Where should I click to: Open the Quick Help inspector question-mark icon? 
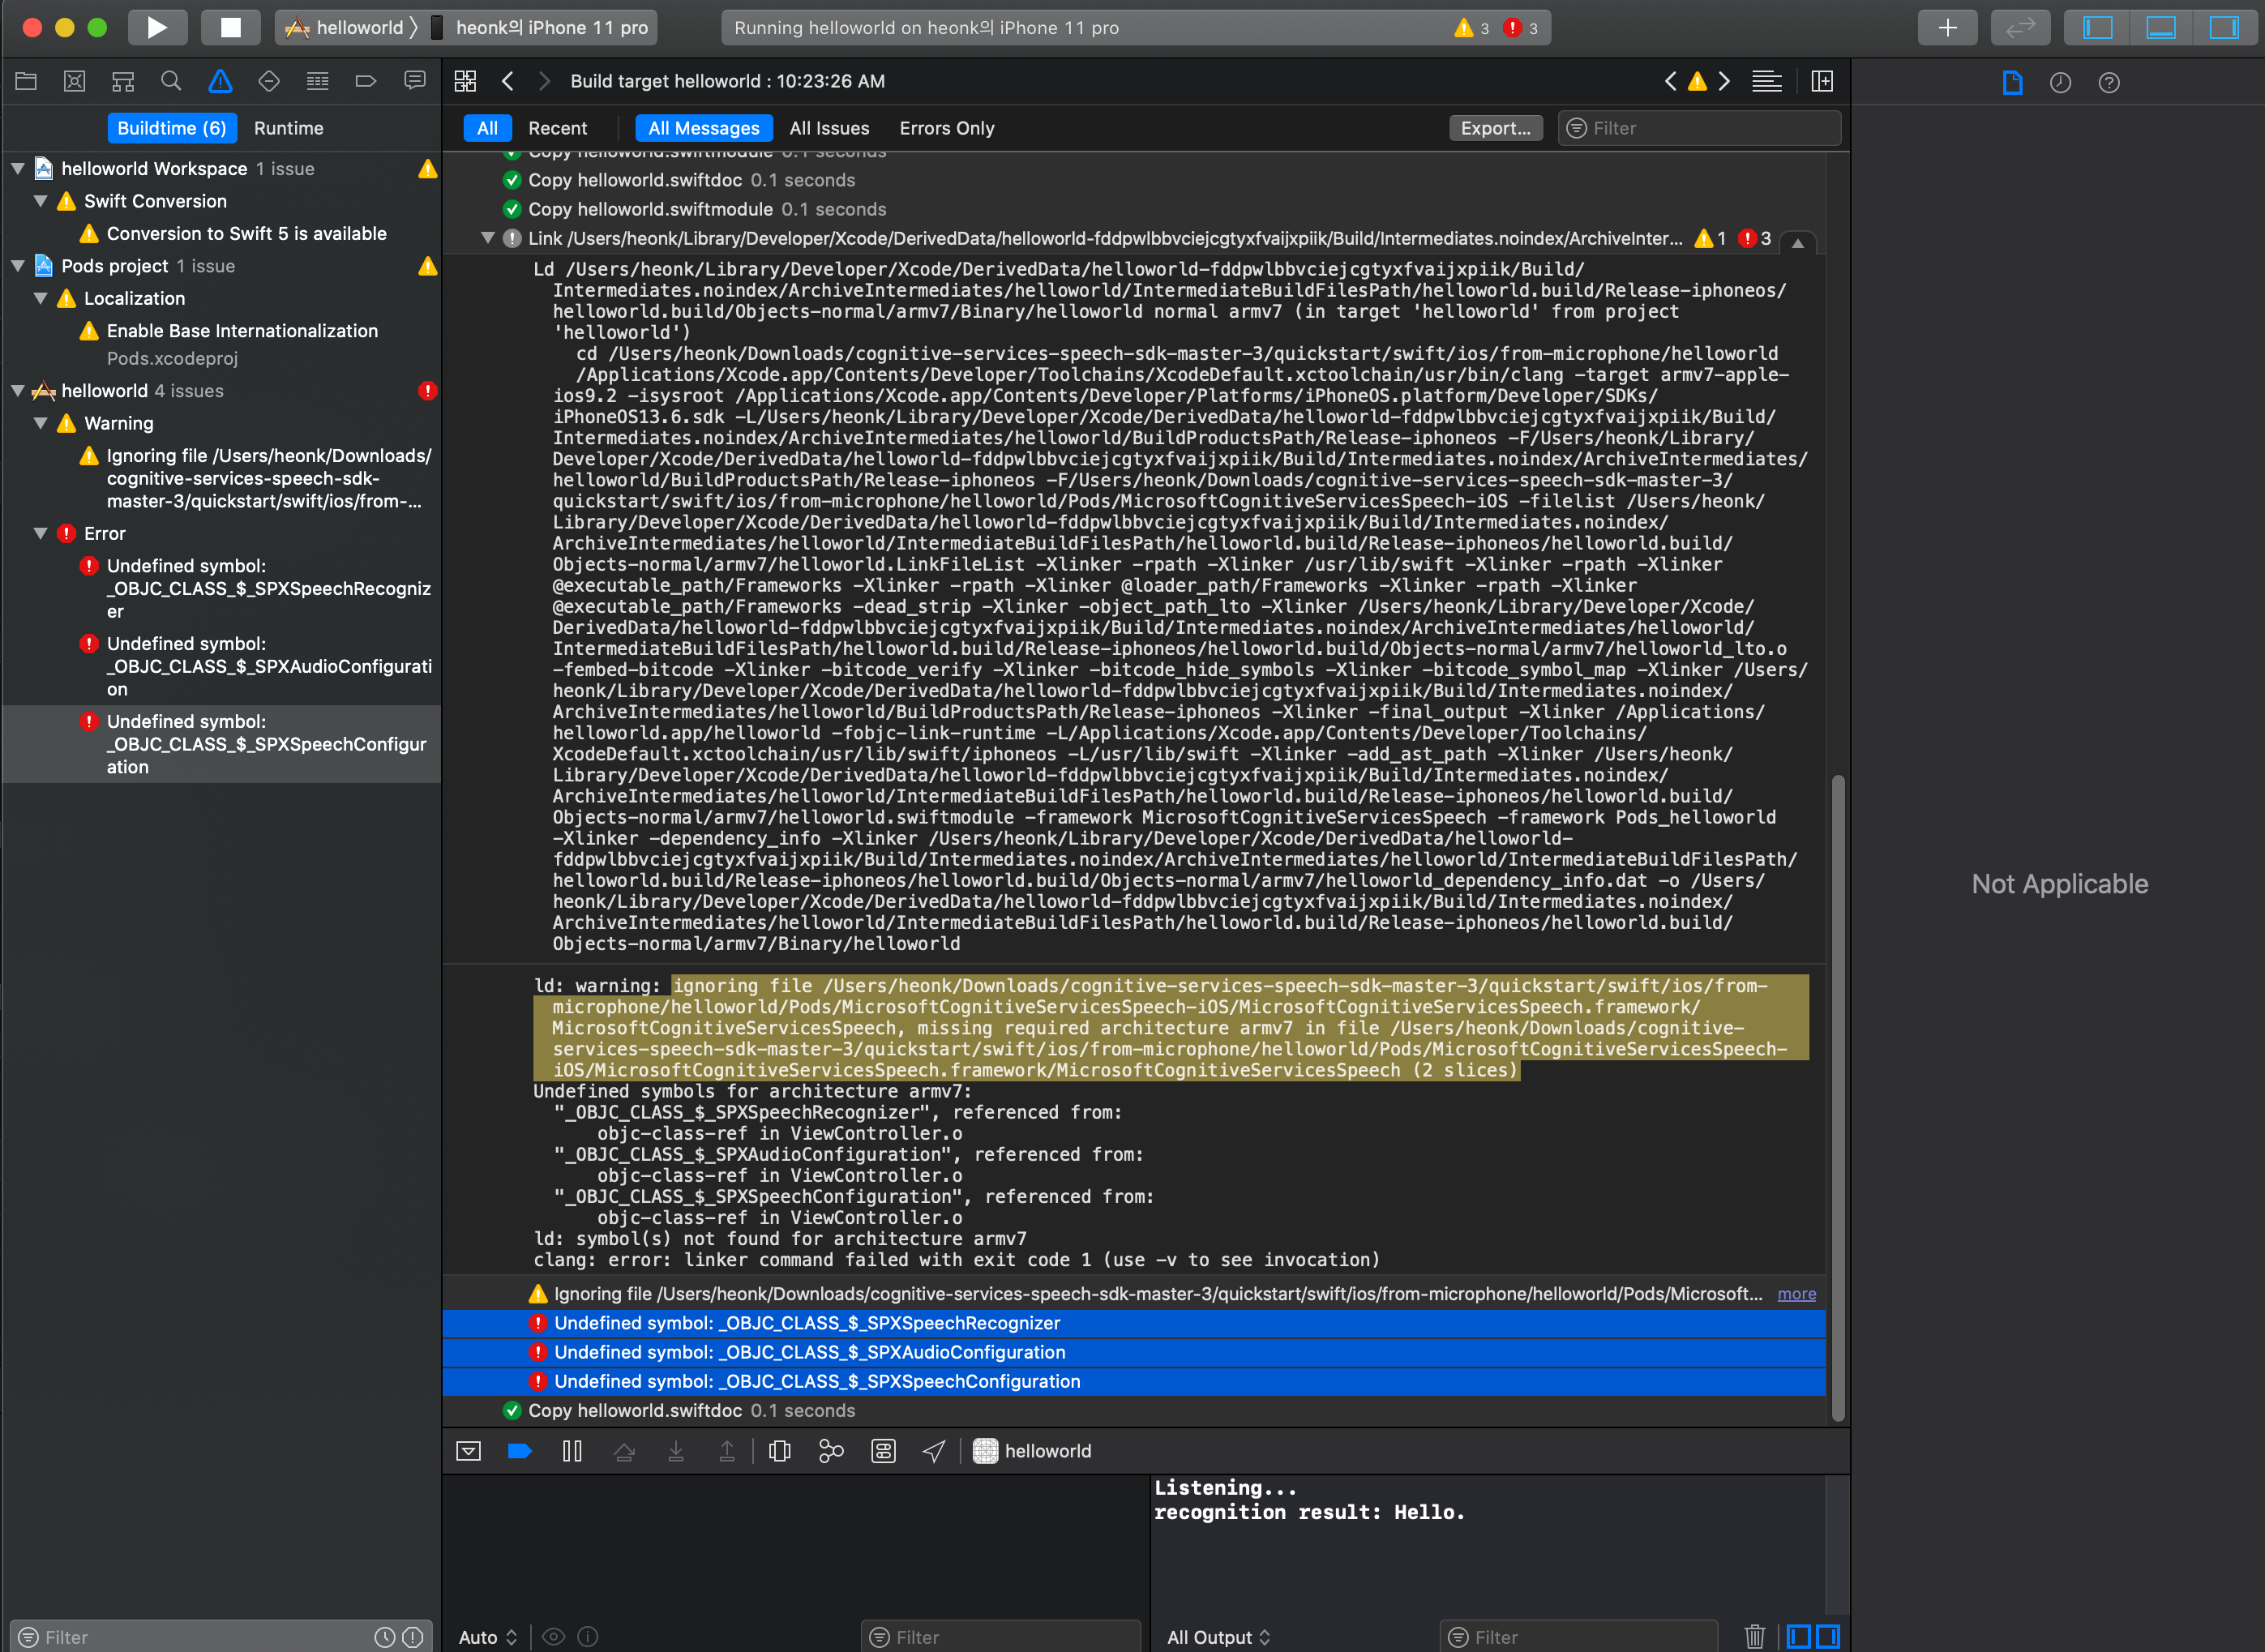[x=2110, y=83]
